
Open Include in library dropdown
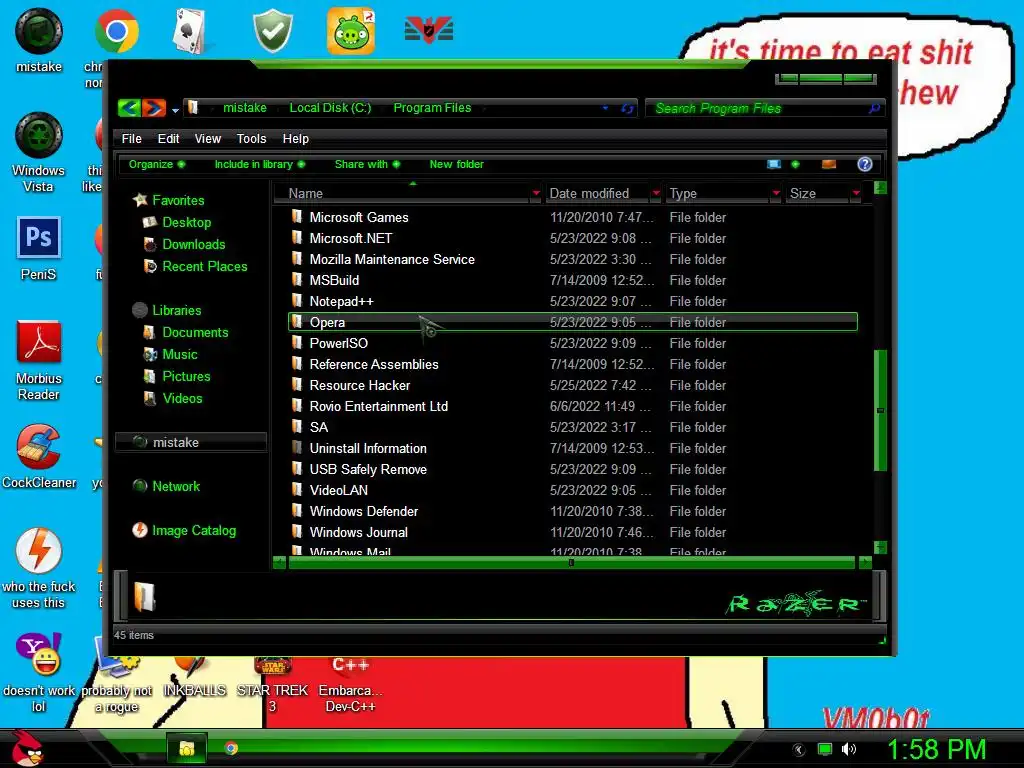[260, 165]
